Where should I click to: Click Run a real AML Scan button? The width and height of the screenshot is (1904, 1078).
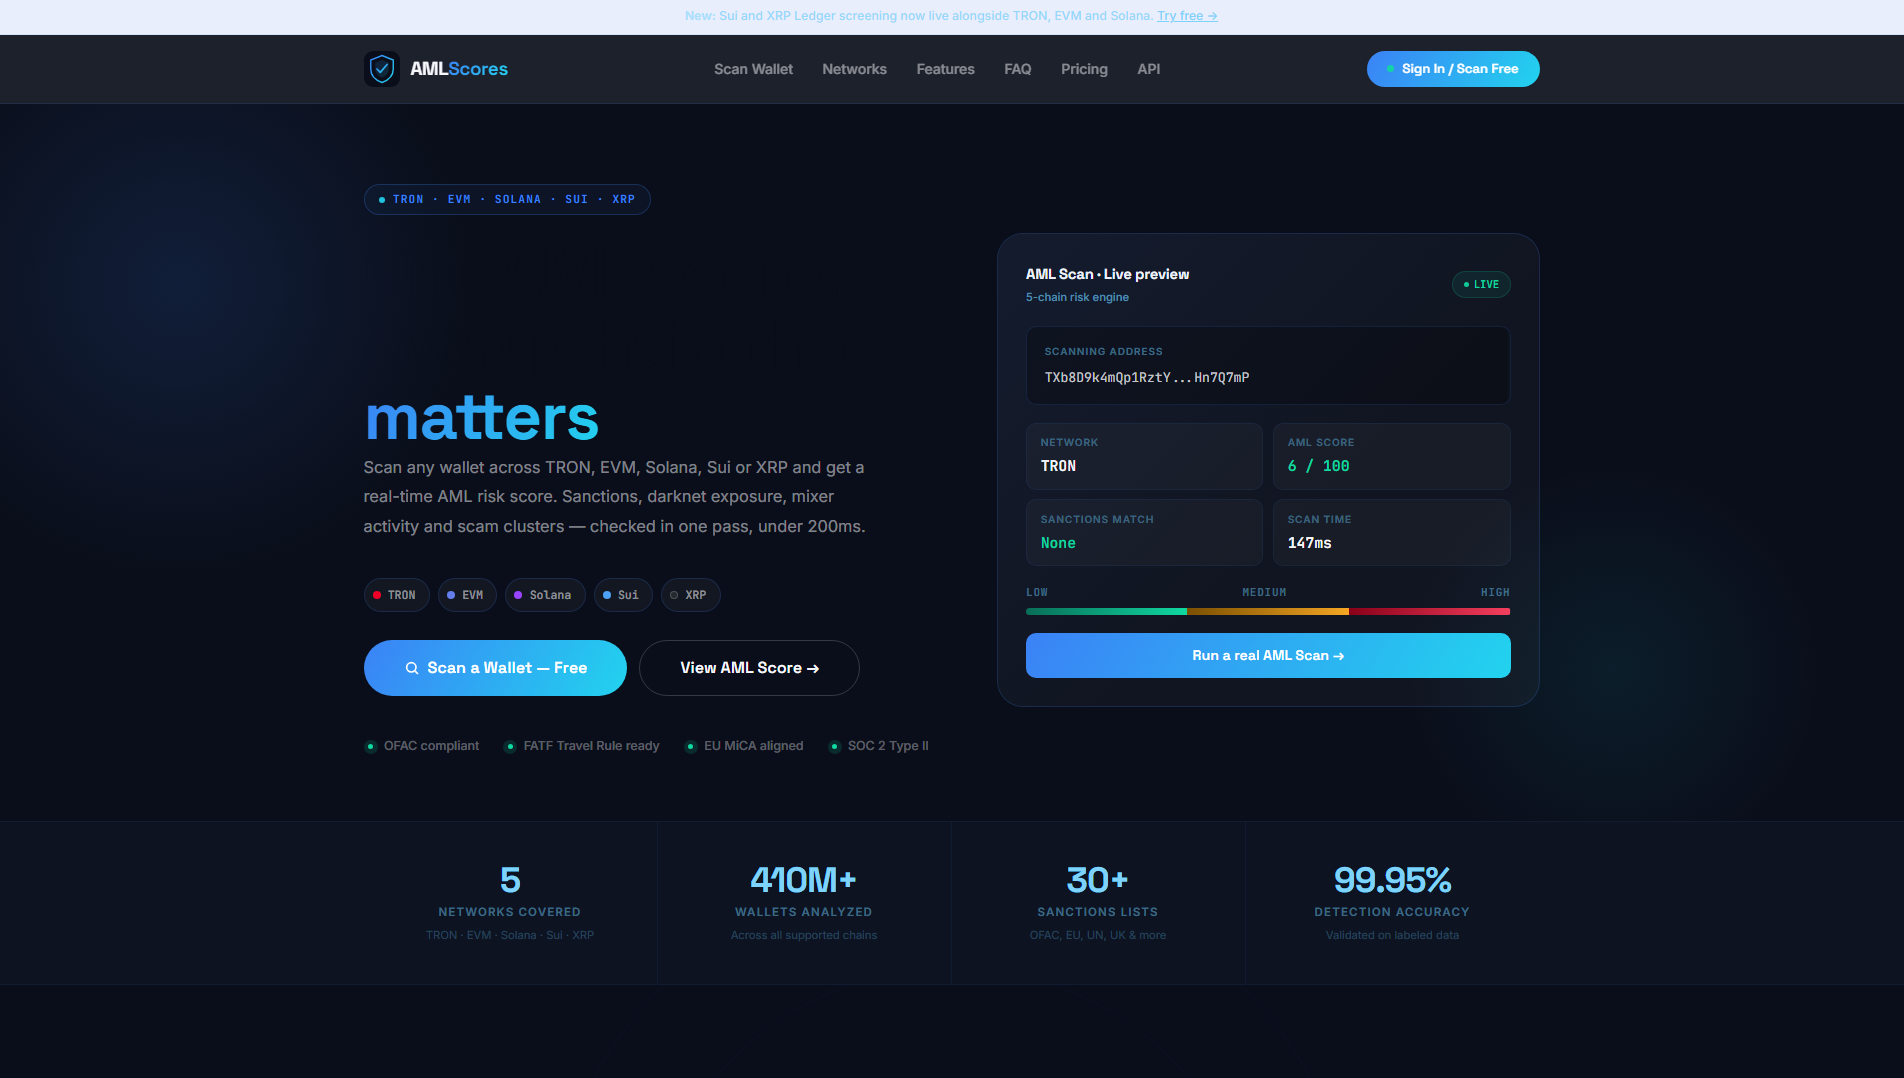click(1268, 656)
